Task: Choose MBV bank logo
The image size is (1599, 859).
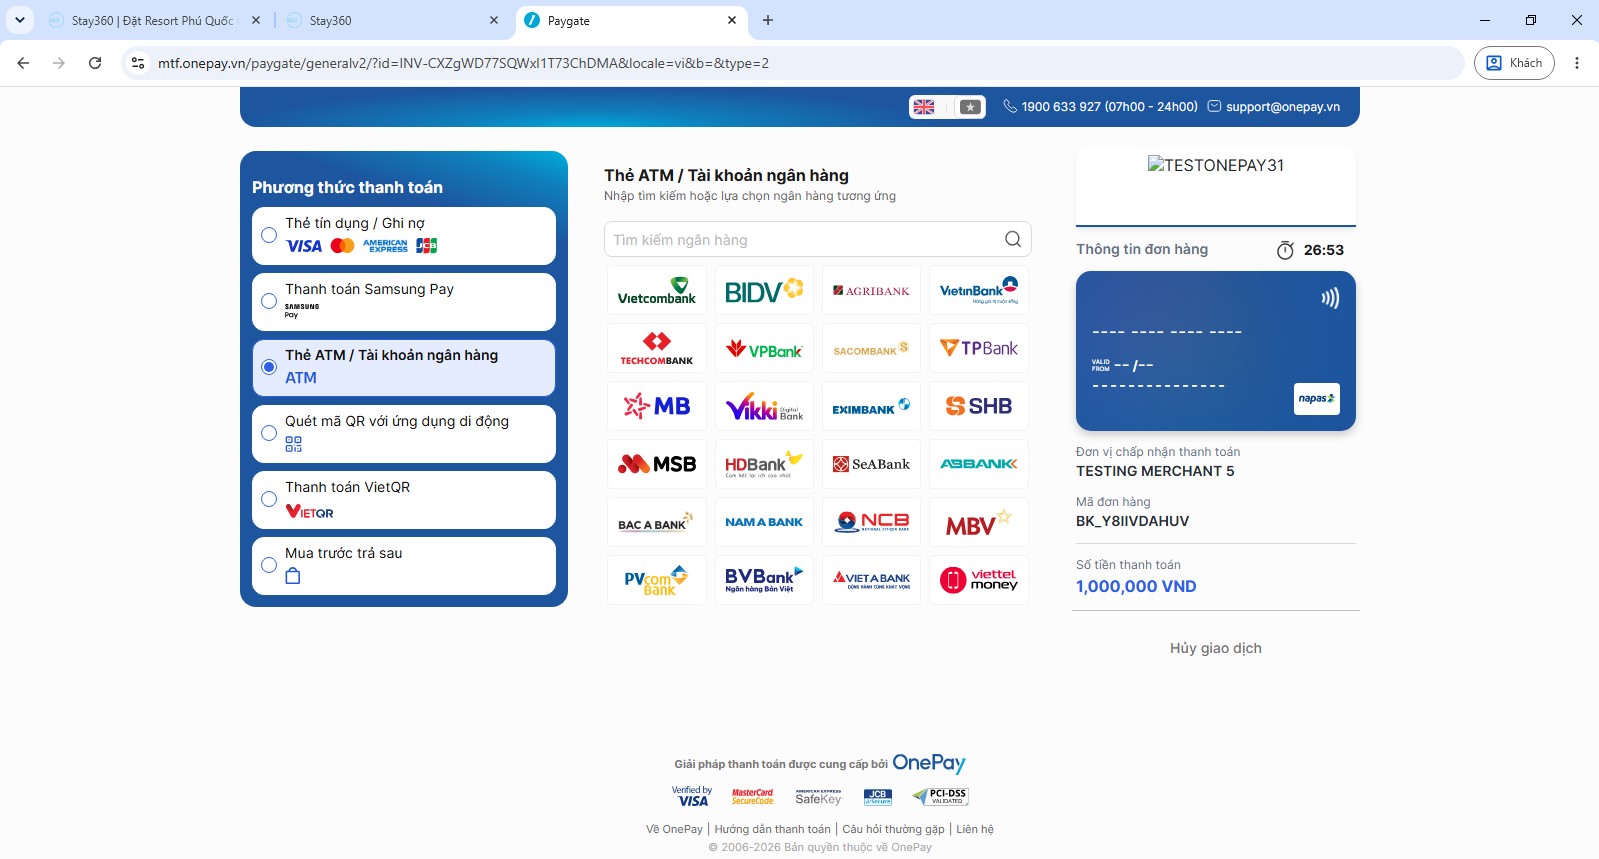Action: [979, 522]
